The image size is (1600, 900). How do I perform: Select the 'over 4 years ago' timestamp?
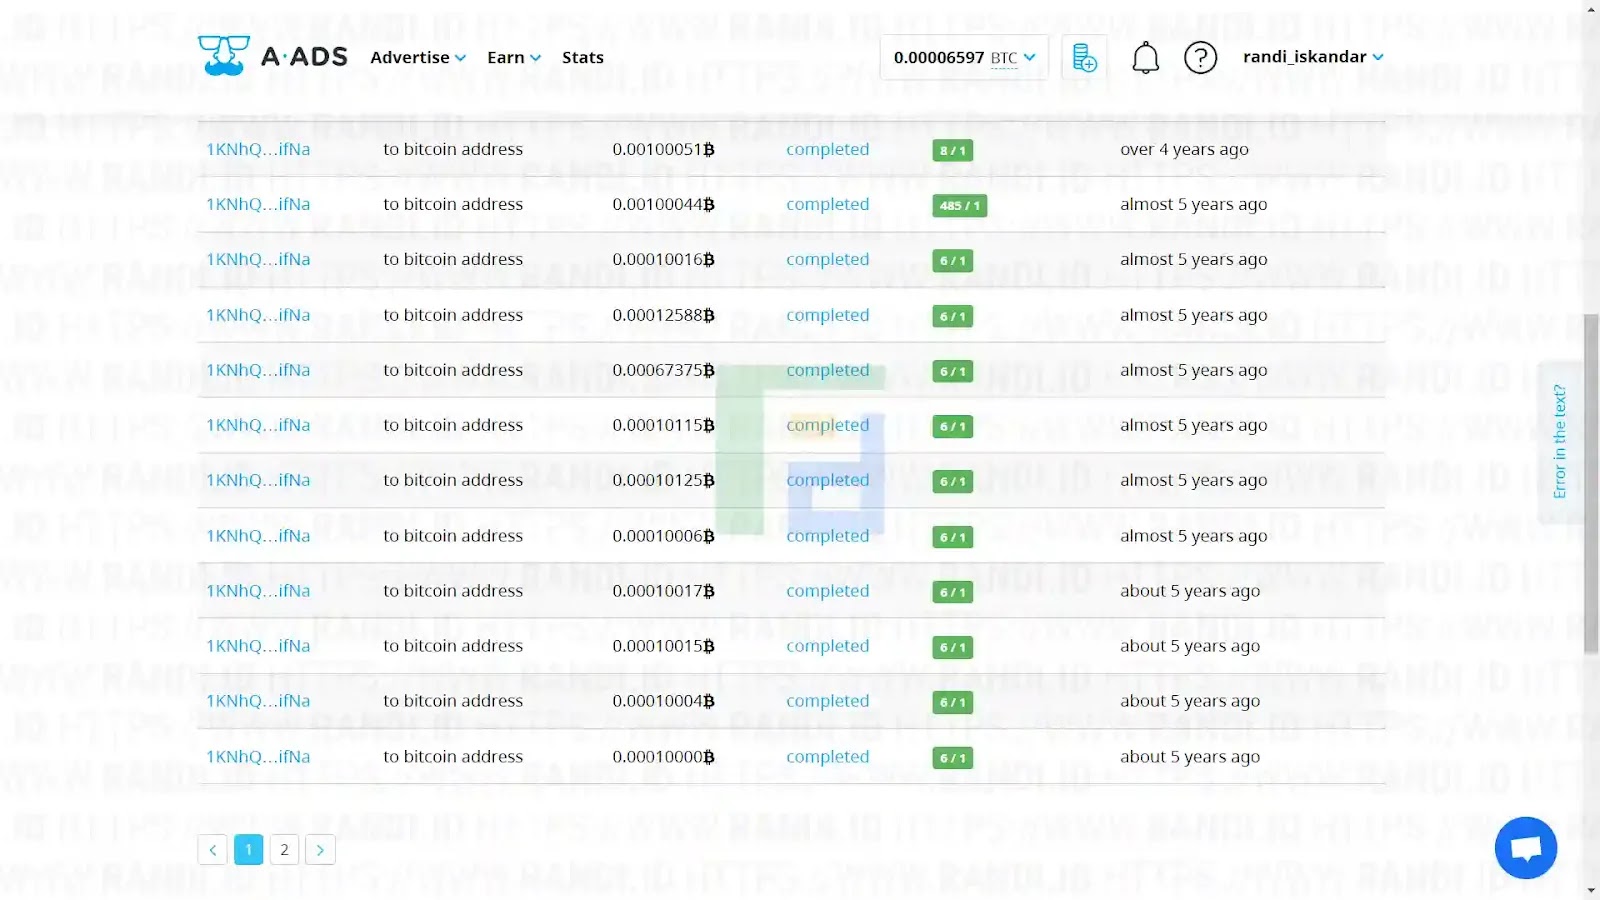pyautogui.click(x=1184, y=149)
